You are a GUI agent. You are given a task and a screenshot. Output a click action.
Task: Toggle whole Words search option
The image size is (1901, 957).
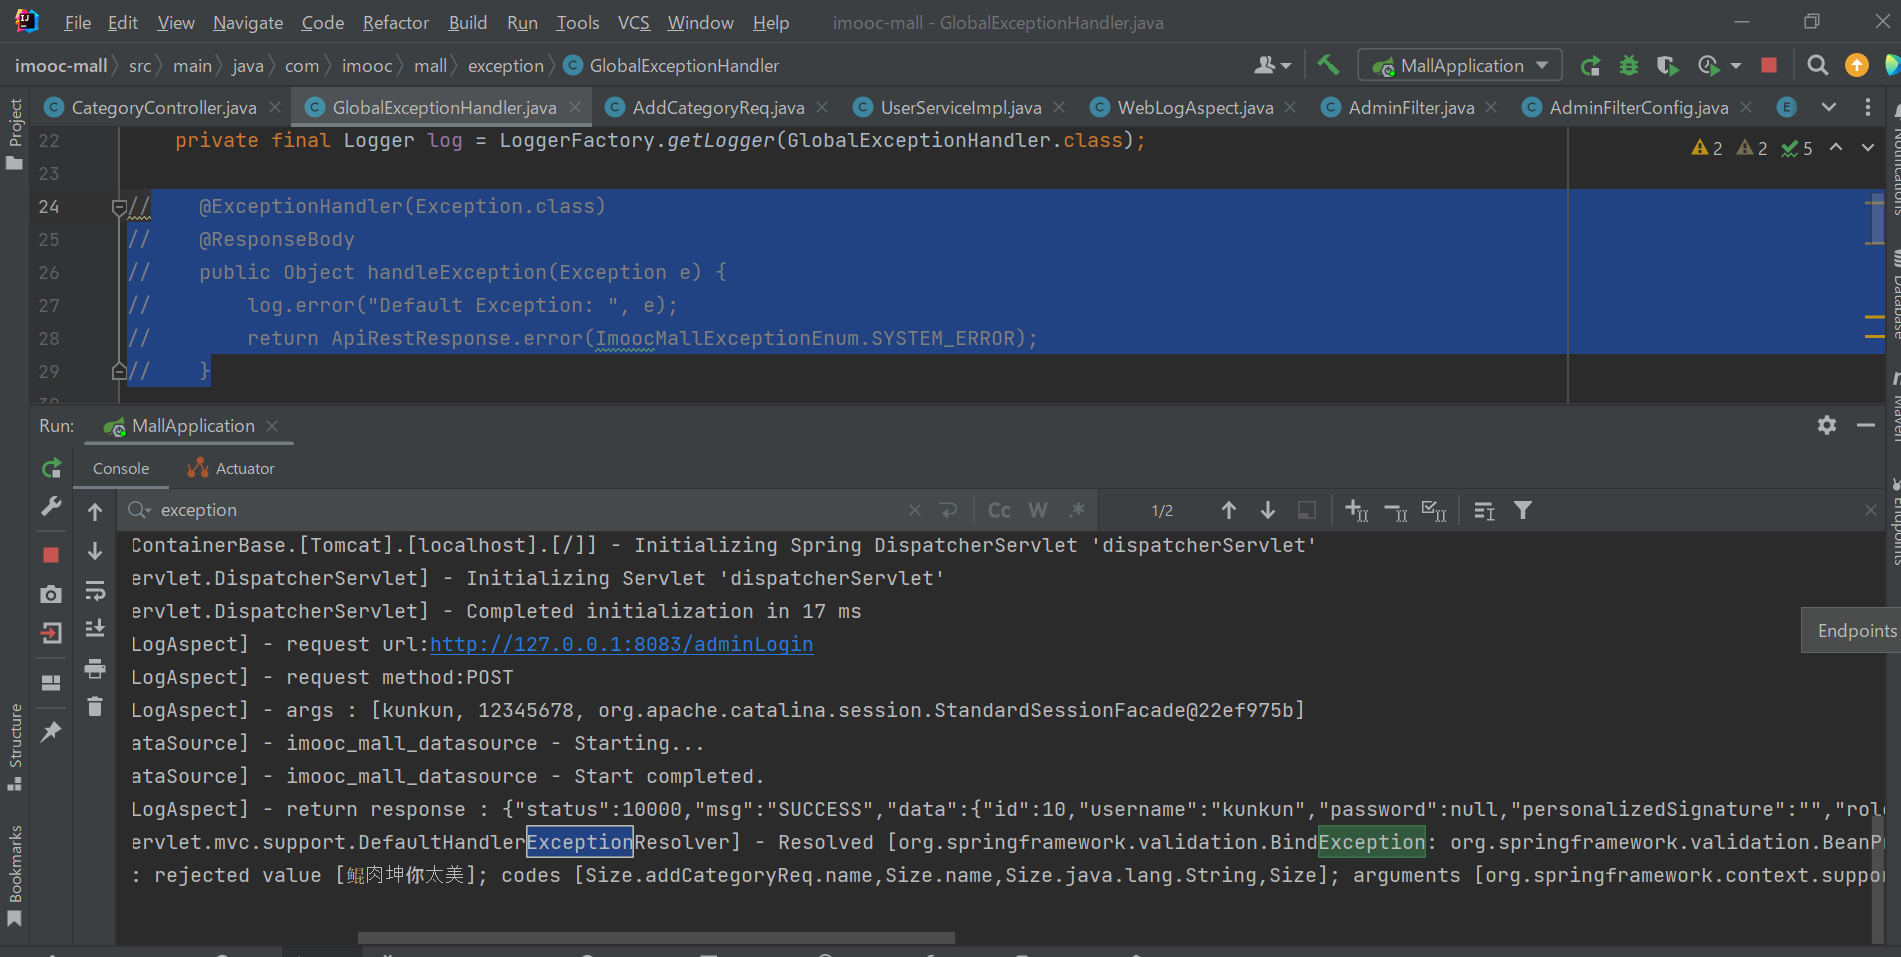point(1038,510)
